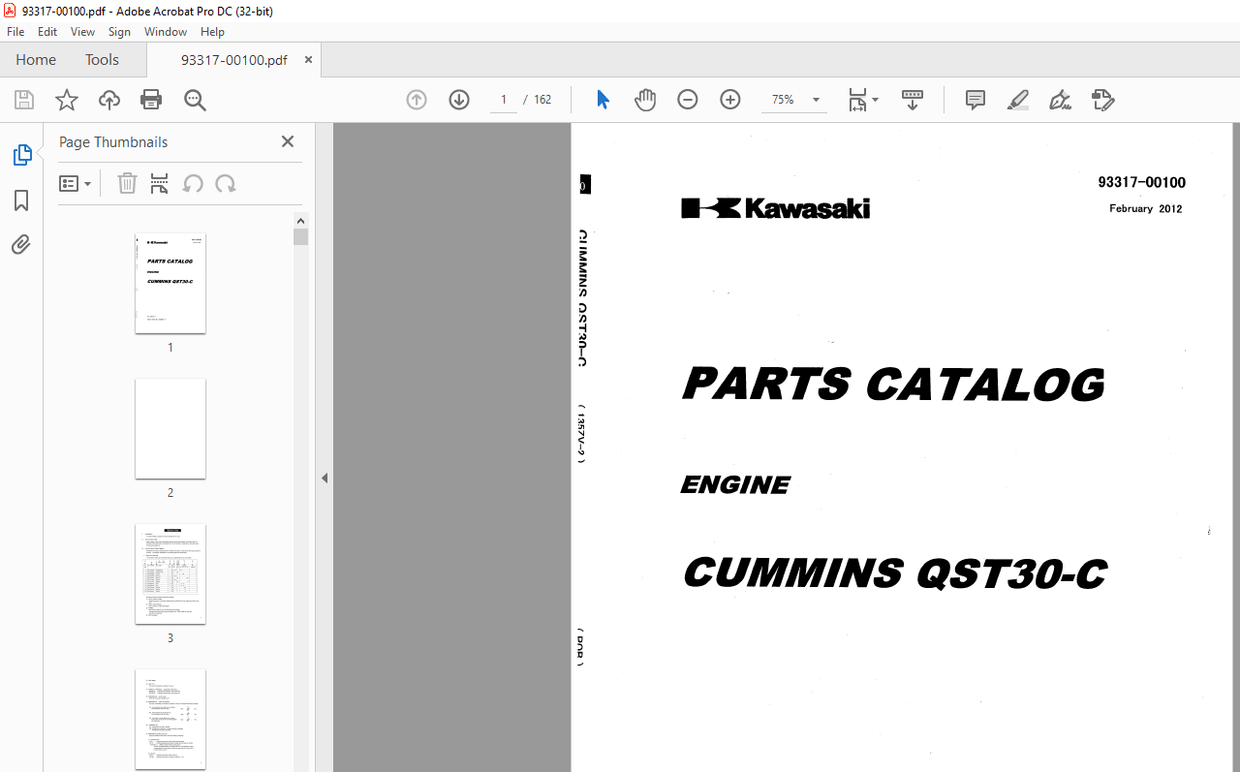Print the PDF document
Viewport: 1240px width, 772px height.
coord(151,99)
